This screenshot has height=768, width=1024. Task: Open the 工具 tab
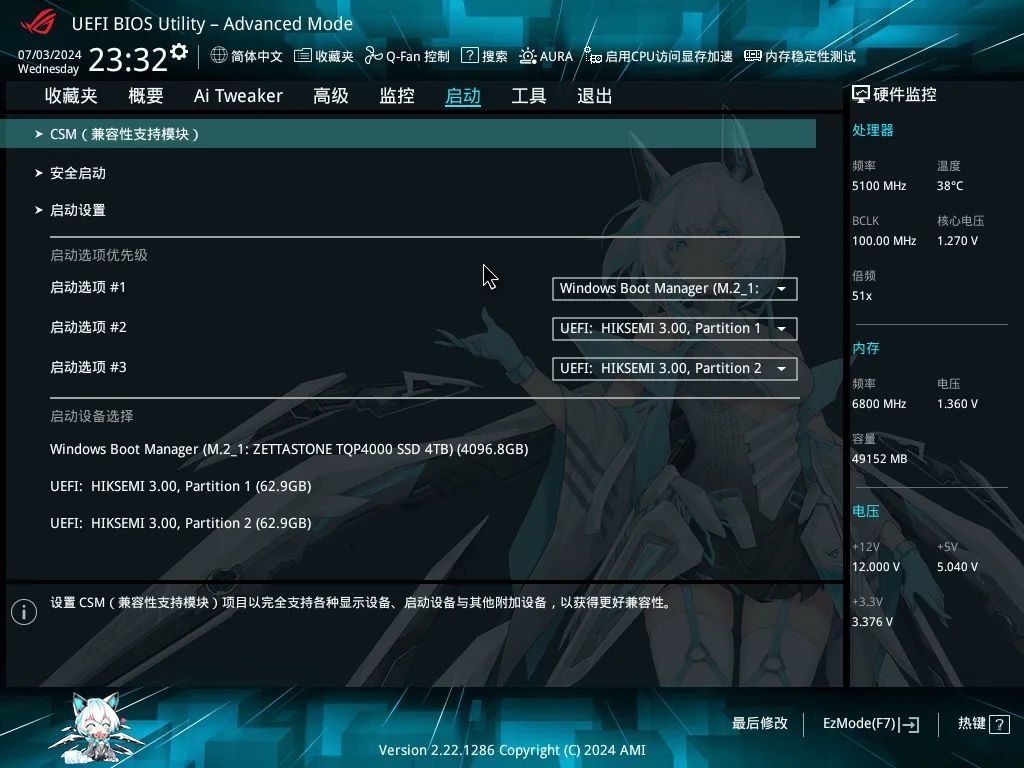tap(529, 96)
